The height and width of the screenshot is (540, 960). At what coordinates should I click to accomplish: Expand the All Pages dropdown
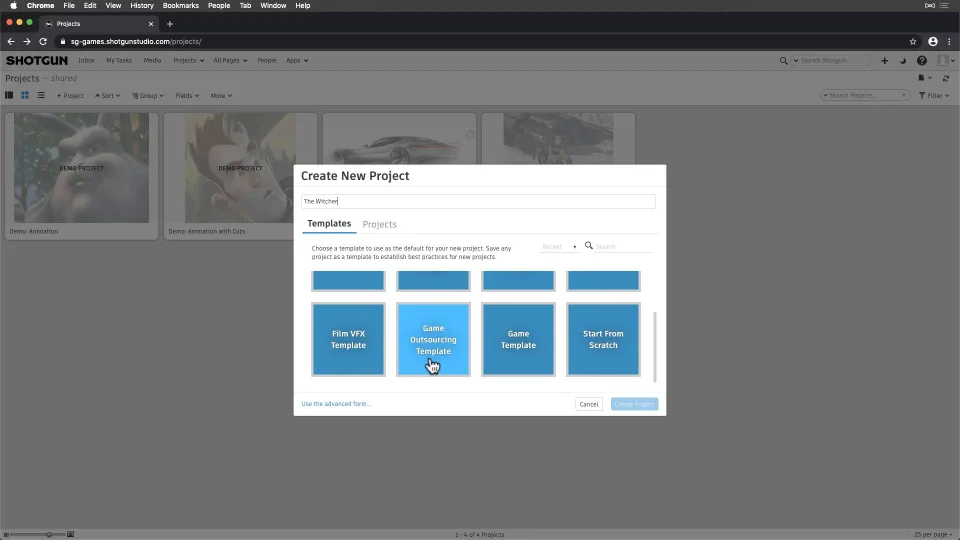[230, 61]
